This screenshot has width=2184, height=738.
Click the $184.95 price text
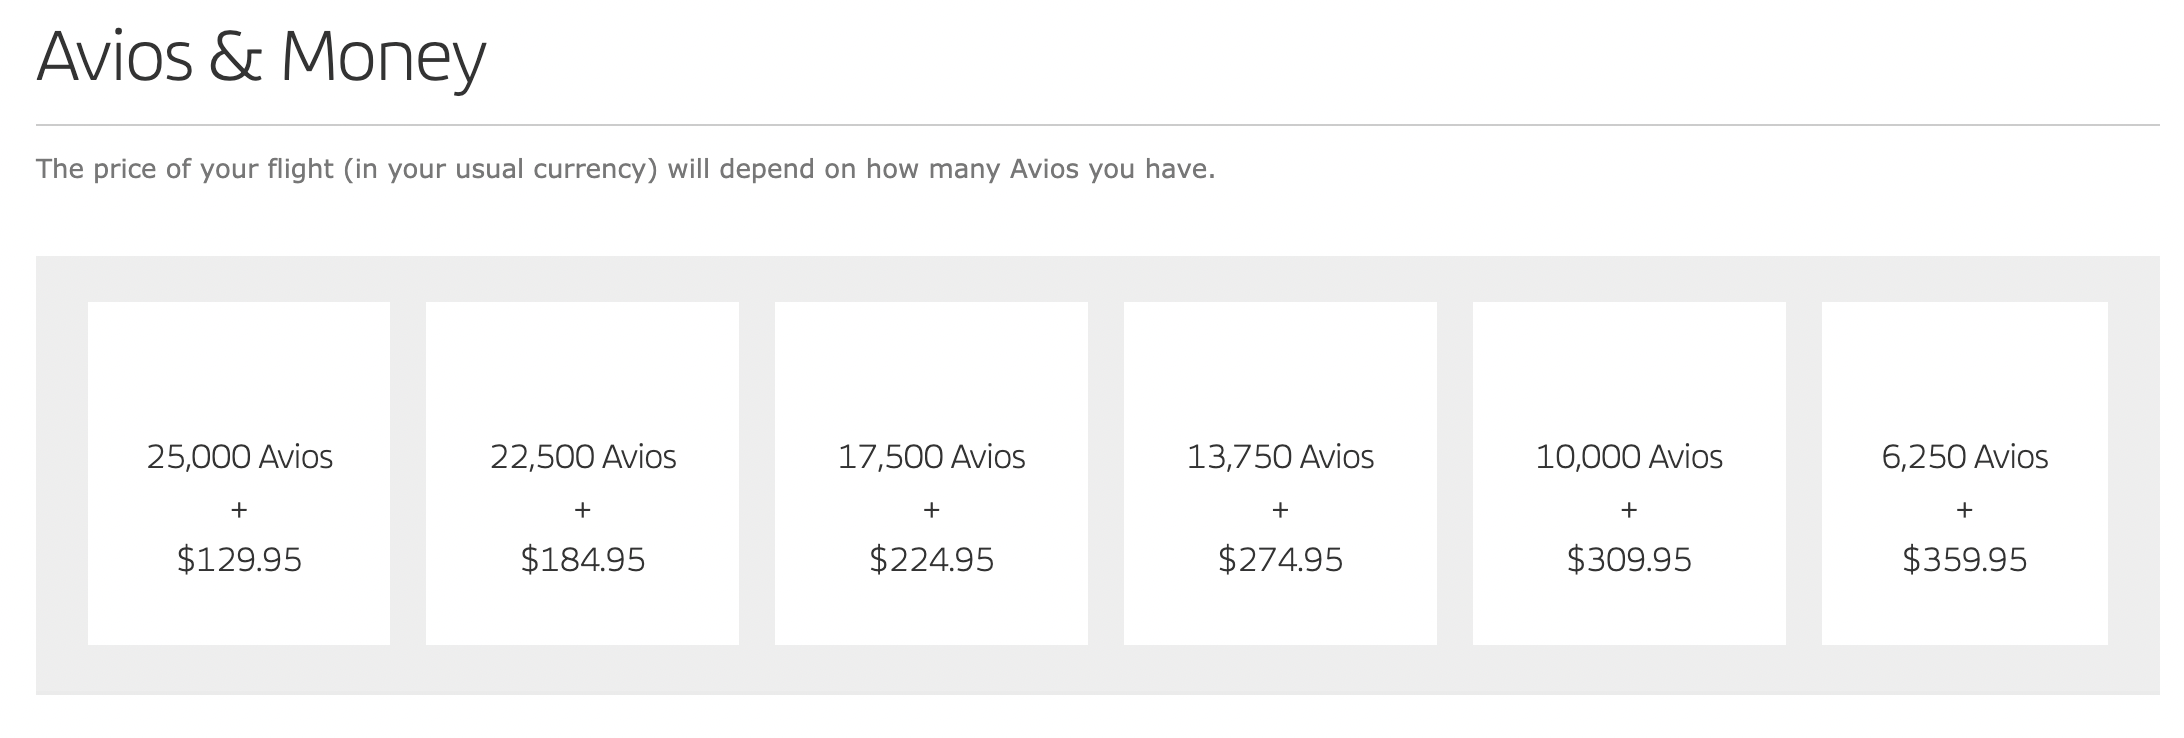pyautogui.click(x=583, y=559)
